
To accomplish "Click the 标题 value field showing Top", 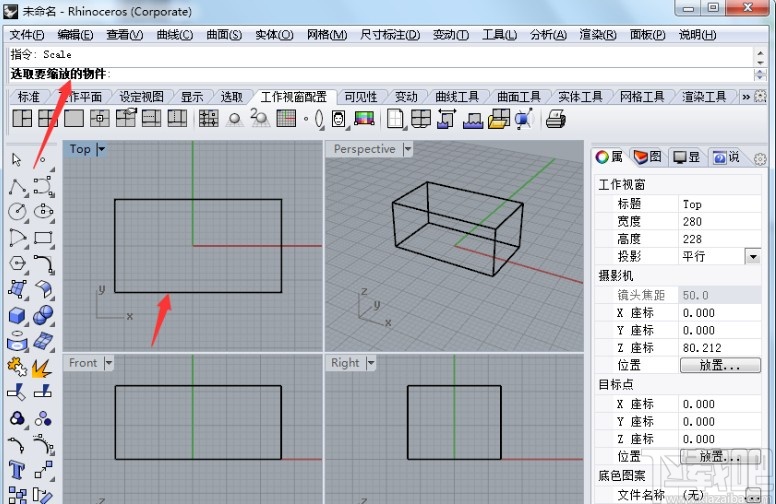I will point(719,204).
